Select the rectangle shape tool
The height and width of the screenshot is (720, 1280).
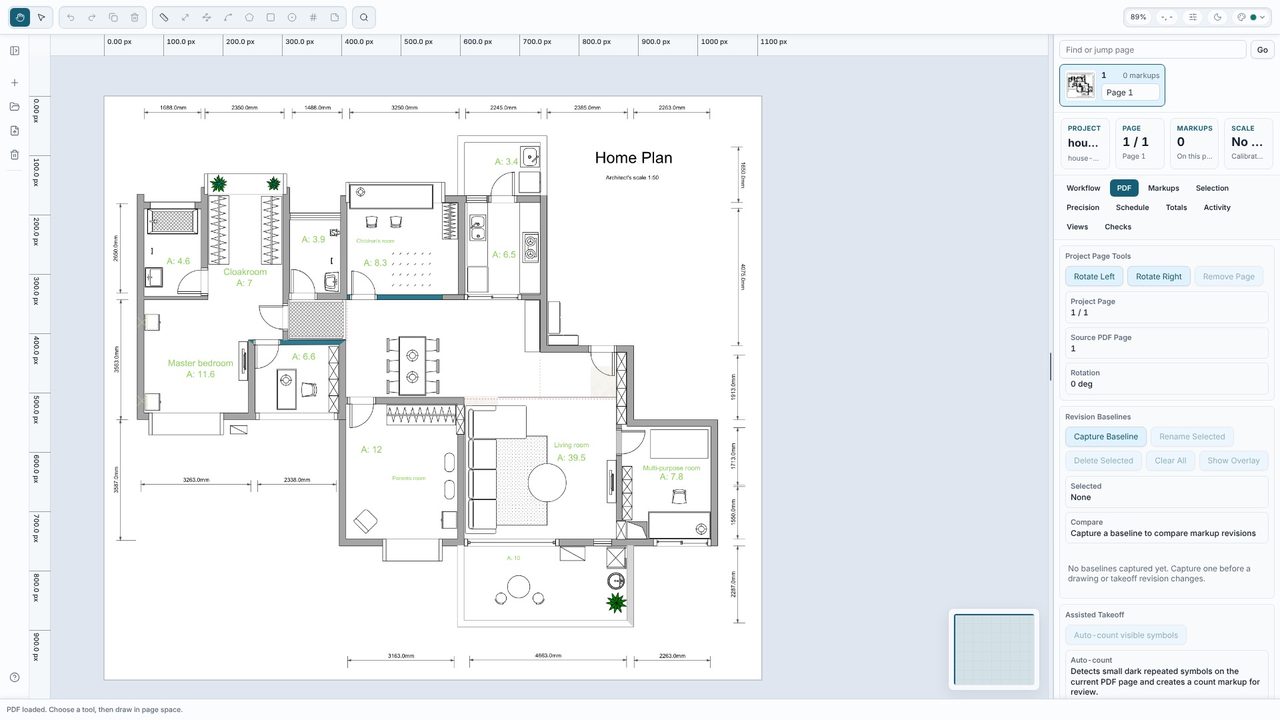pos(271,17)
